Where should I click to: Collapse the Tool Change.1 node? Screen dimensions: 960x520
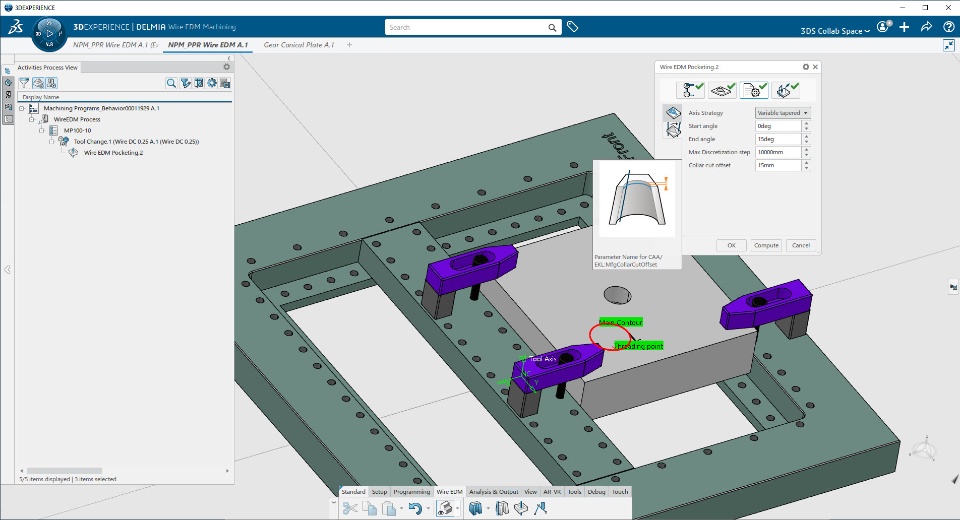(51, 141)
